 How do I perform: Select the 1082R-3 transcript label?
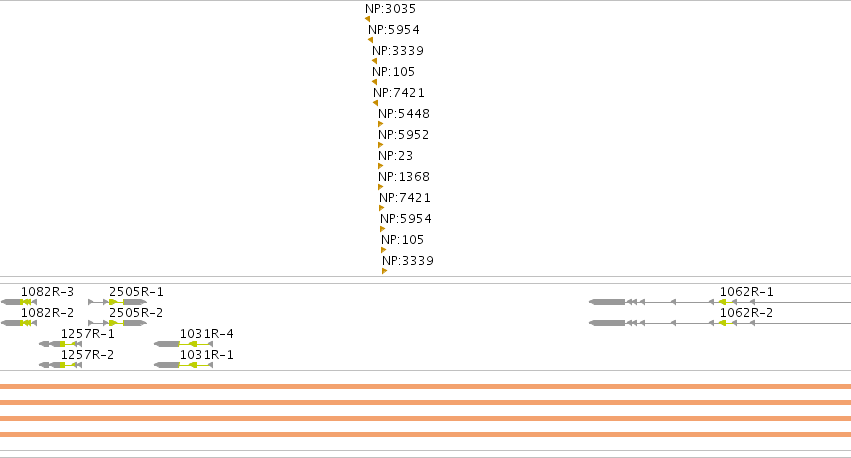tap(47, 292)
